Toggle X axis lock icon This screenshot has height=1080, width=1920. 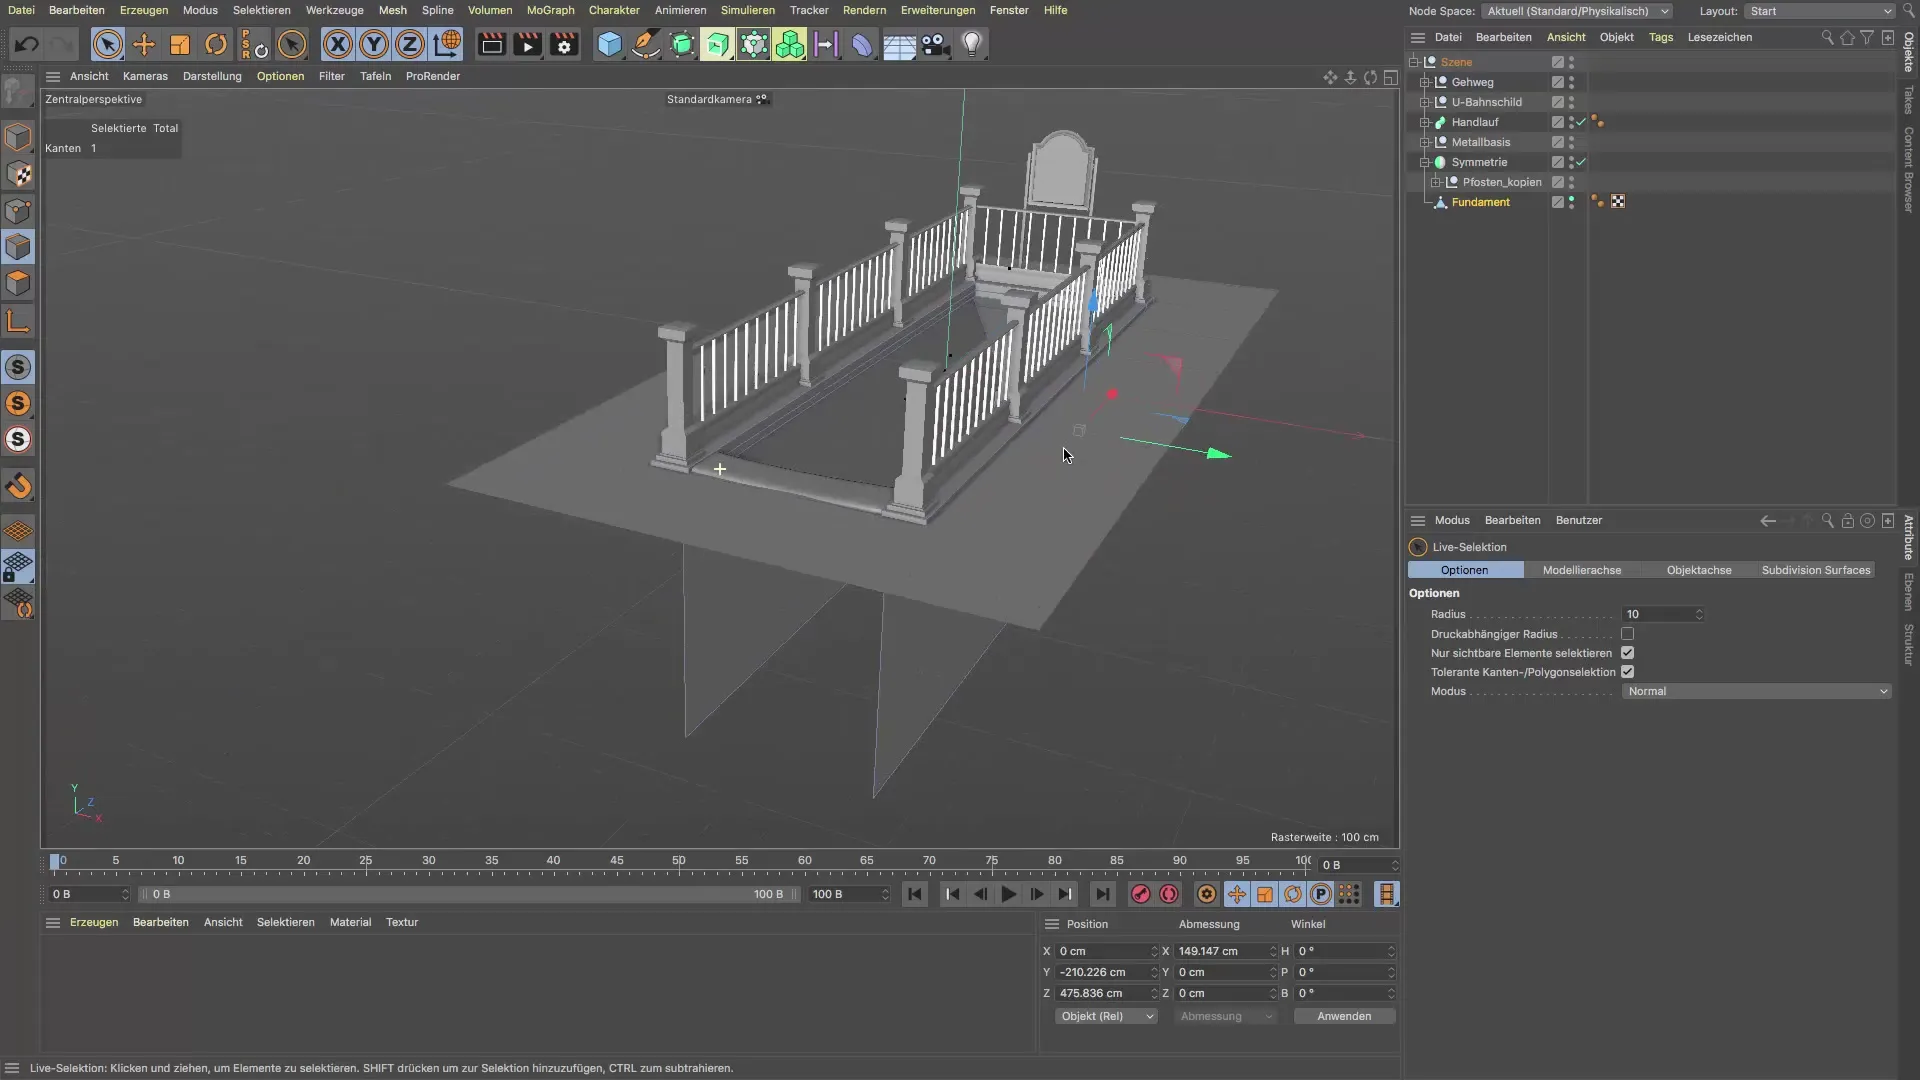point(338,44)
